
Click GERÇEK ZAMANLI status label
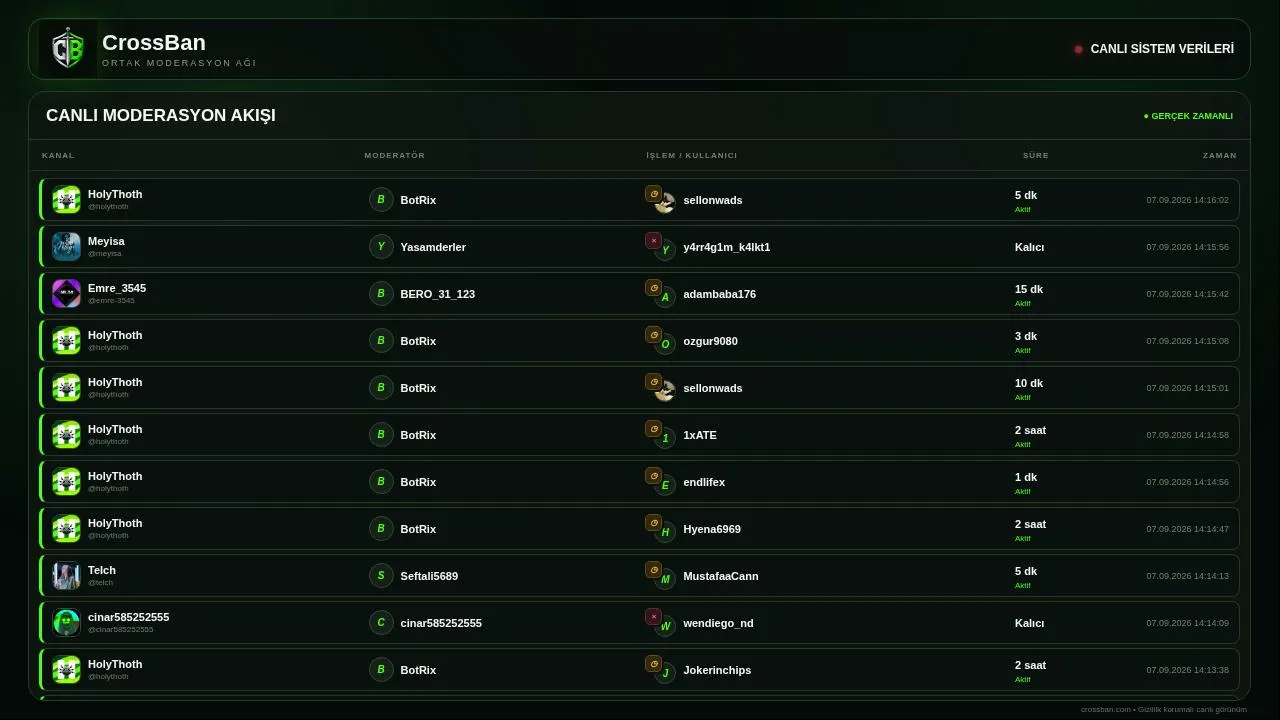[1188, 116]
